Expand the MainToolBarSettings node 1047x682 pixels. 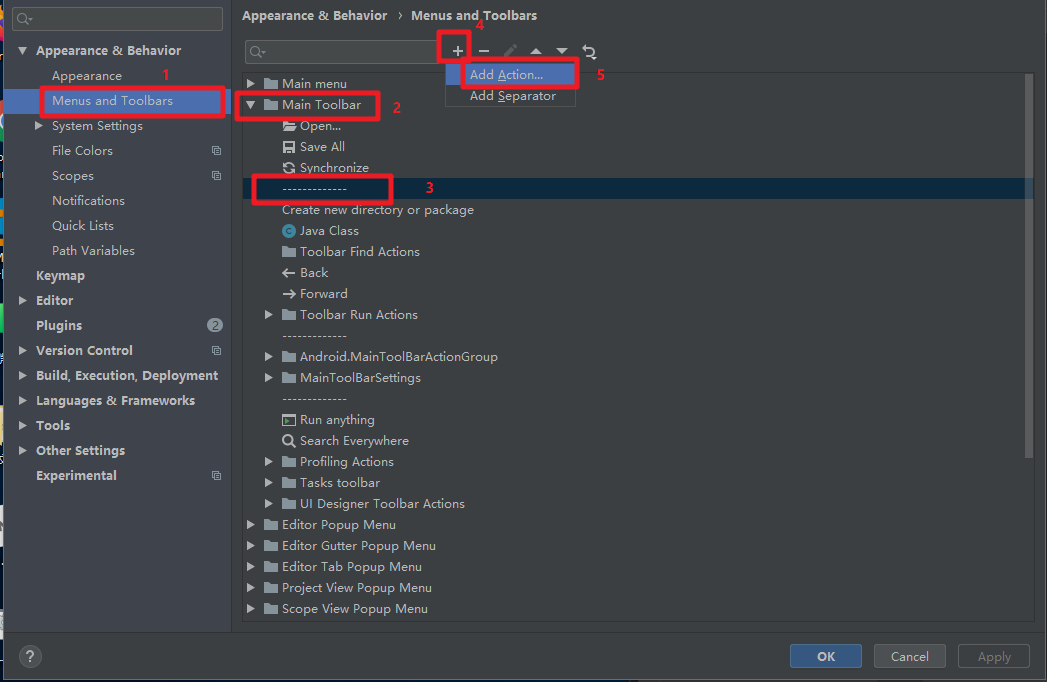pos(268,378)
